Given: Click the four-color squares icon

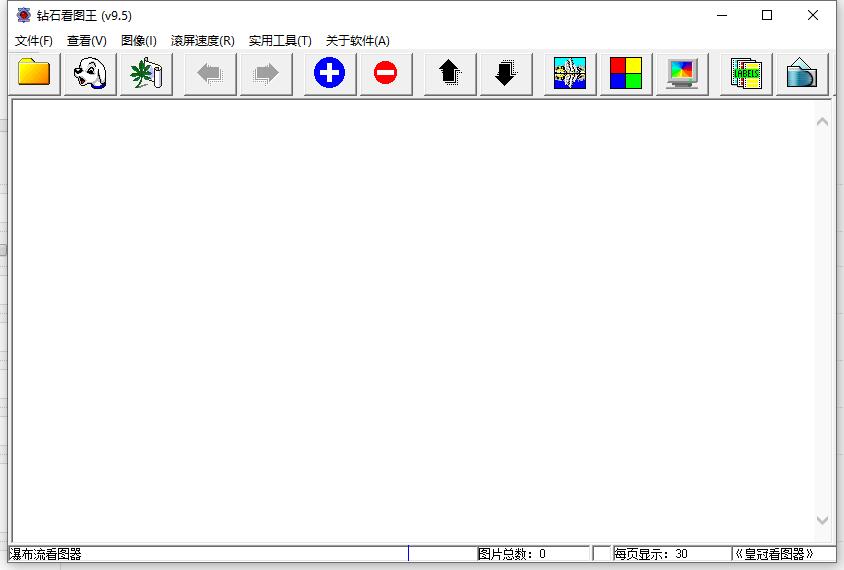Looking at the screenshot, I should tap(626, 74).
